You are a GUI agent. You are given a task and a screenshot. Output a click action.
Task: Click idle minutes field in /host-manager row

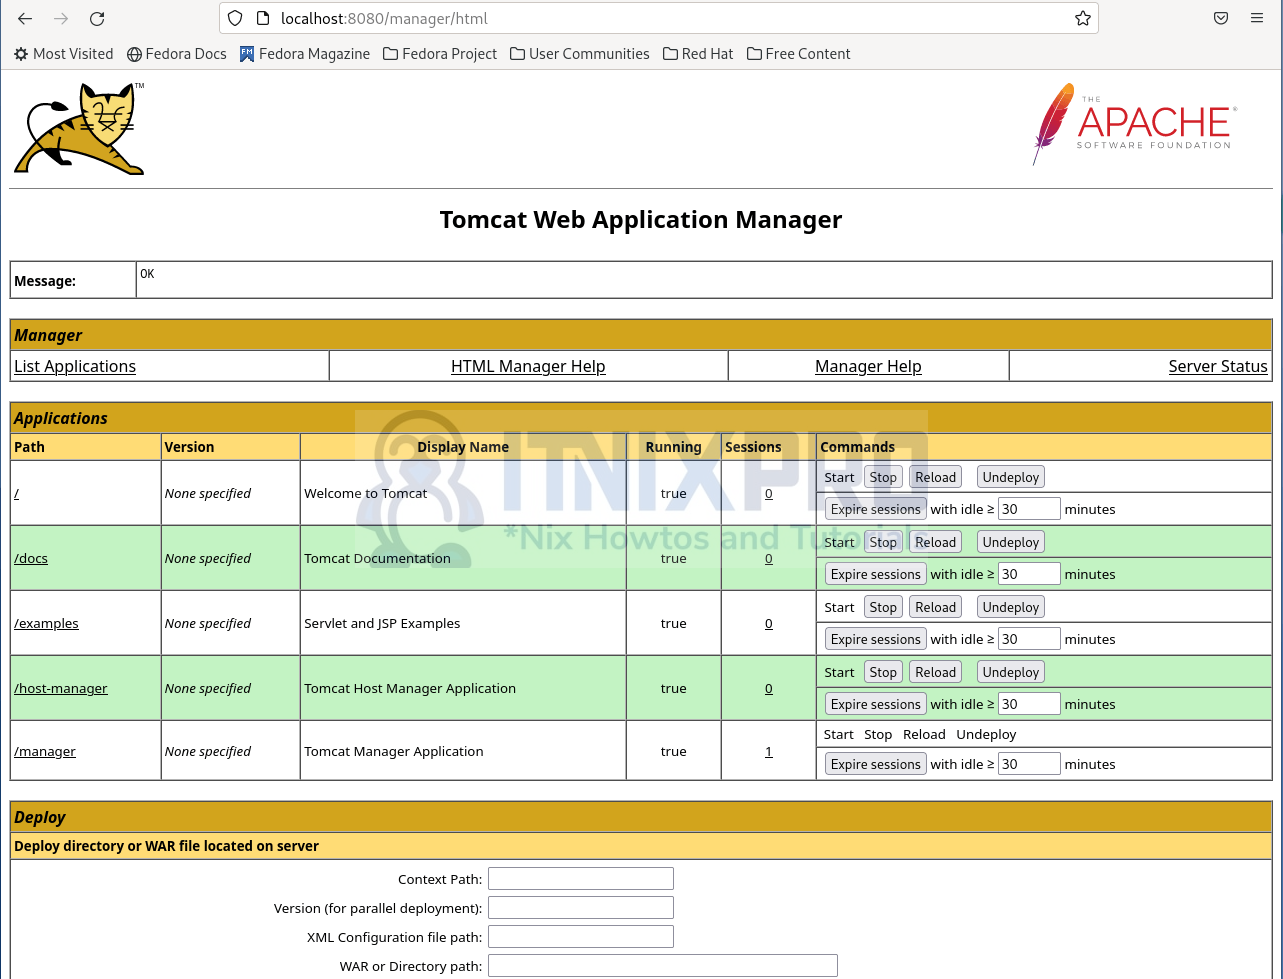coord(1029,704)
